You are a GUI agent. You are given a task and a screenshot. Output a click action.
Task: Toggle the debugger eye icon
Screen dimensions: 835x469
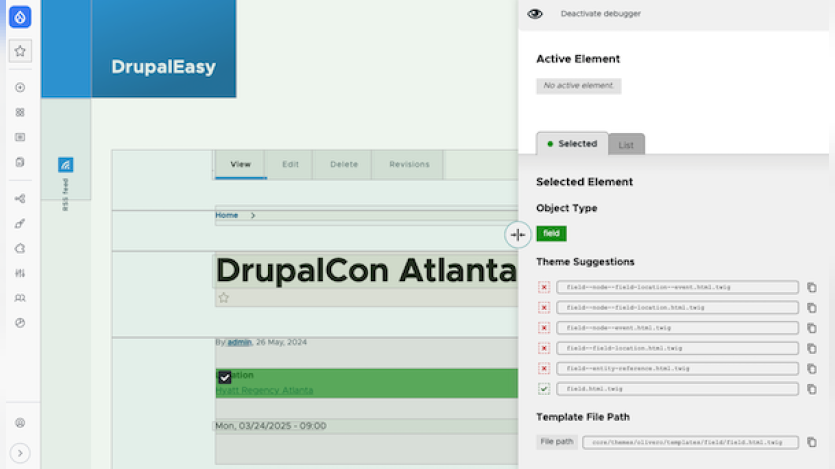pyautogui.click(x=535, y=14)
